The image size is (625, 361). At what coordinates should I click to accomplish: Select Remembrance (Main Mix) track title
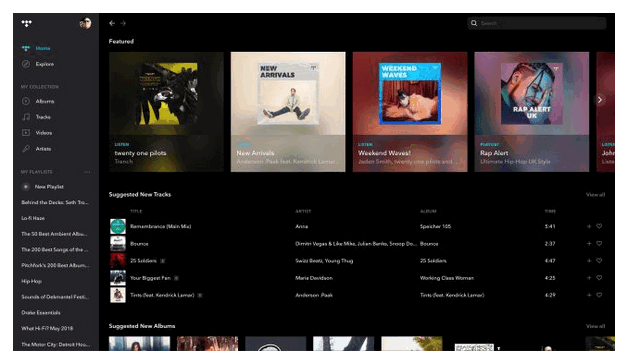click(161, 226)
